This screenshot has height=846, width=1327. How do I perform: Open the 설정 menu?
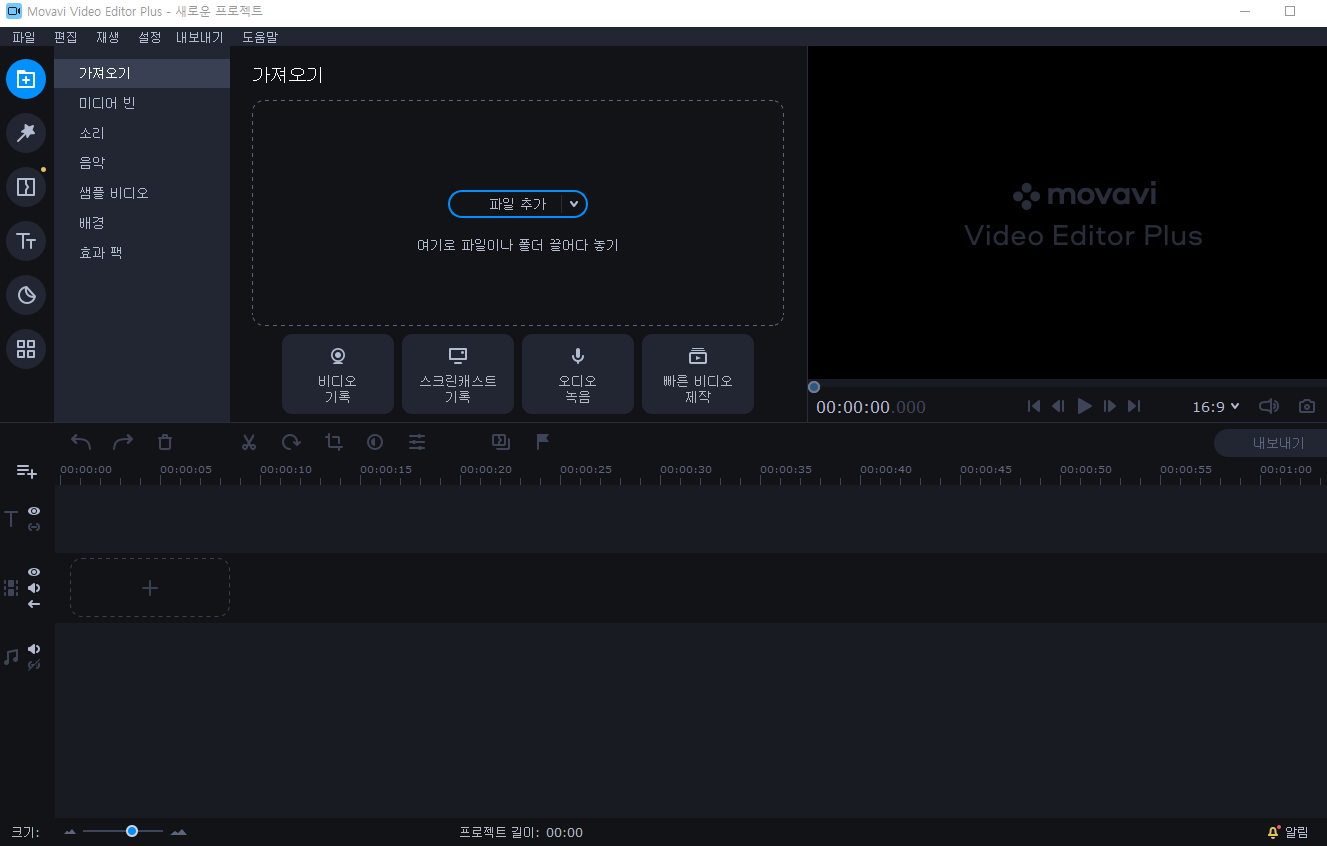149,37
